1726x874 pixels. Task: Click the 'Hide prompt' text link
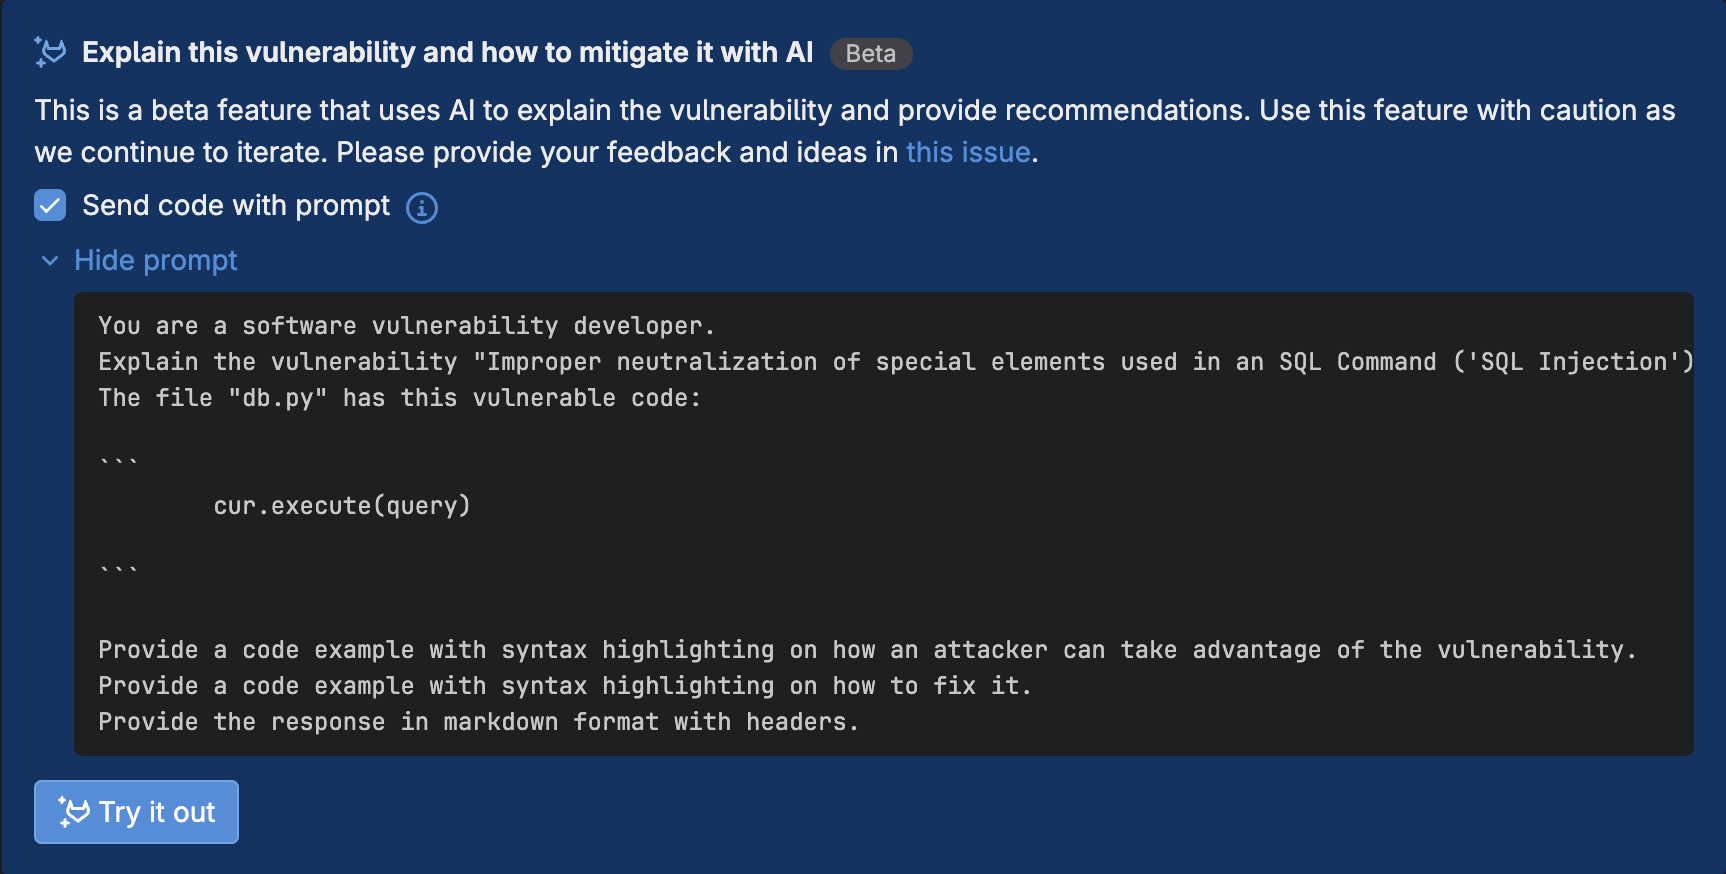pos(156,261)
